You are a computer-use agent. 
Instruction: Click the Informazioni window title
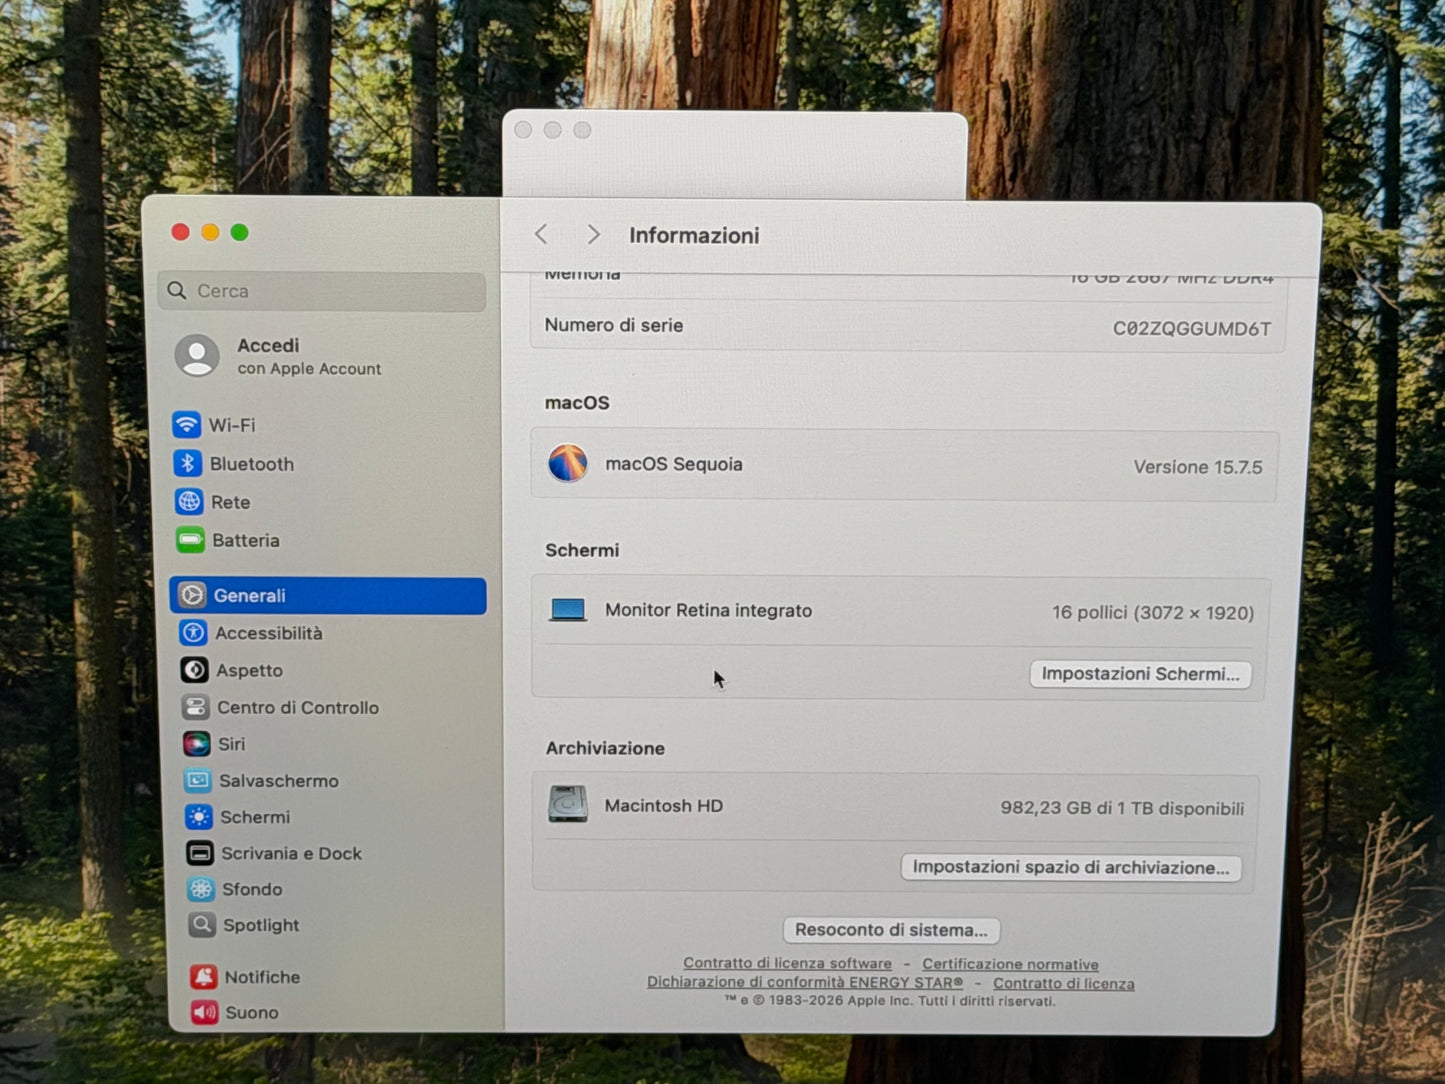(x=694, y=235)
